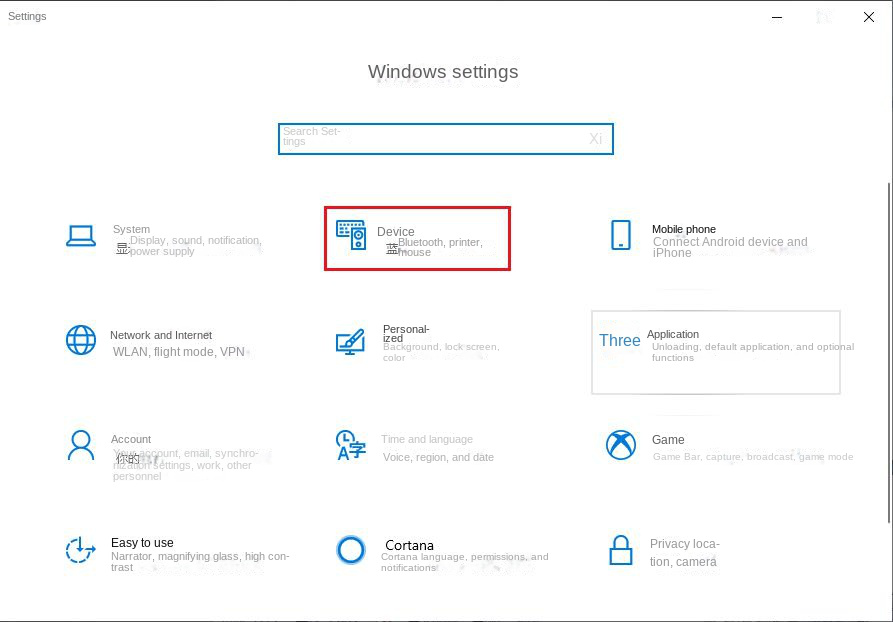Viewport: 893px width, 622px height.
Task: Click the System laptop icon
Action: [x=81, y=236]
